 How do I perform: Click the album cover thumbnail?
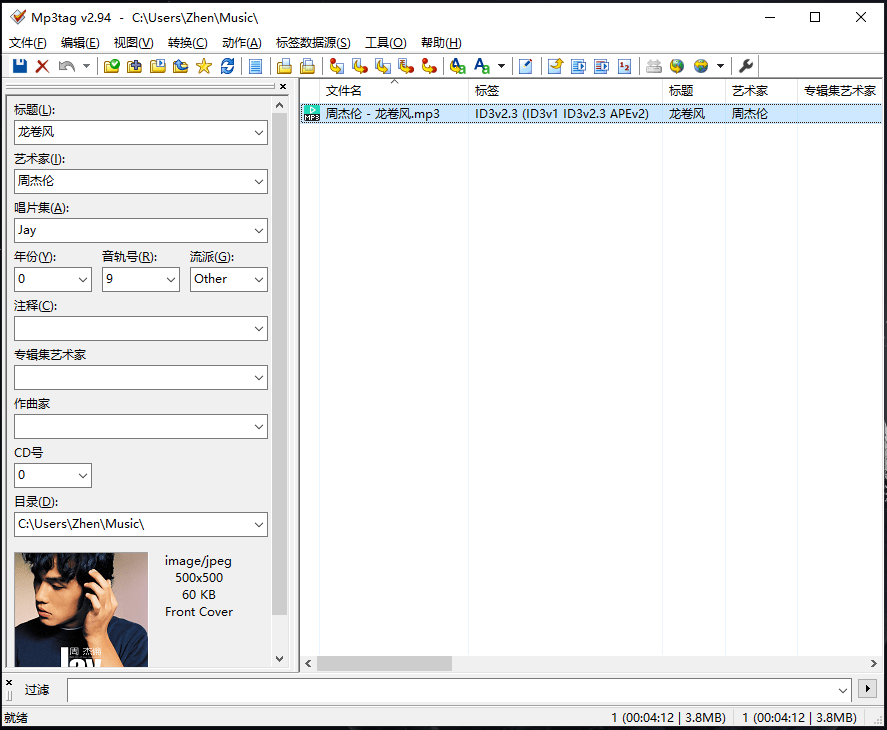[80, 607]
